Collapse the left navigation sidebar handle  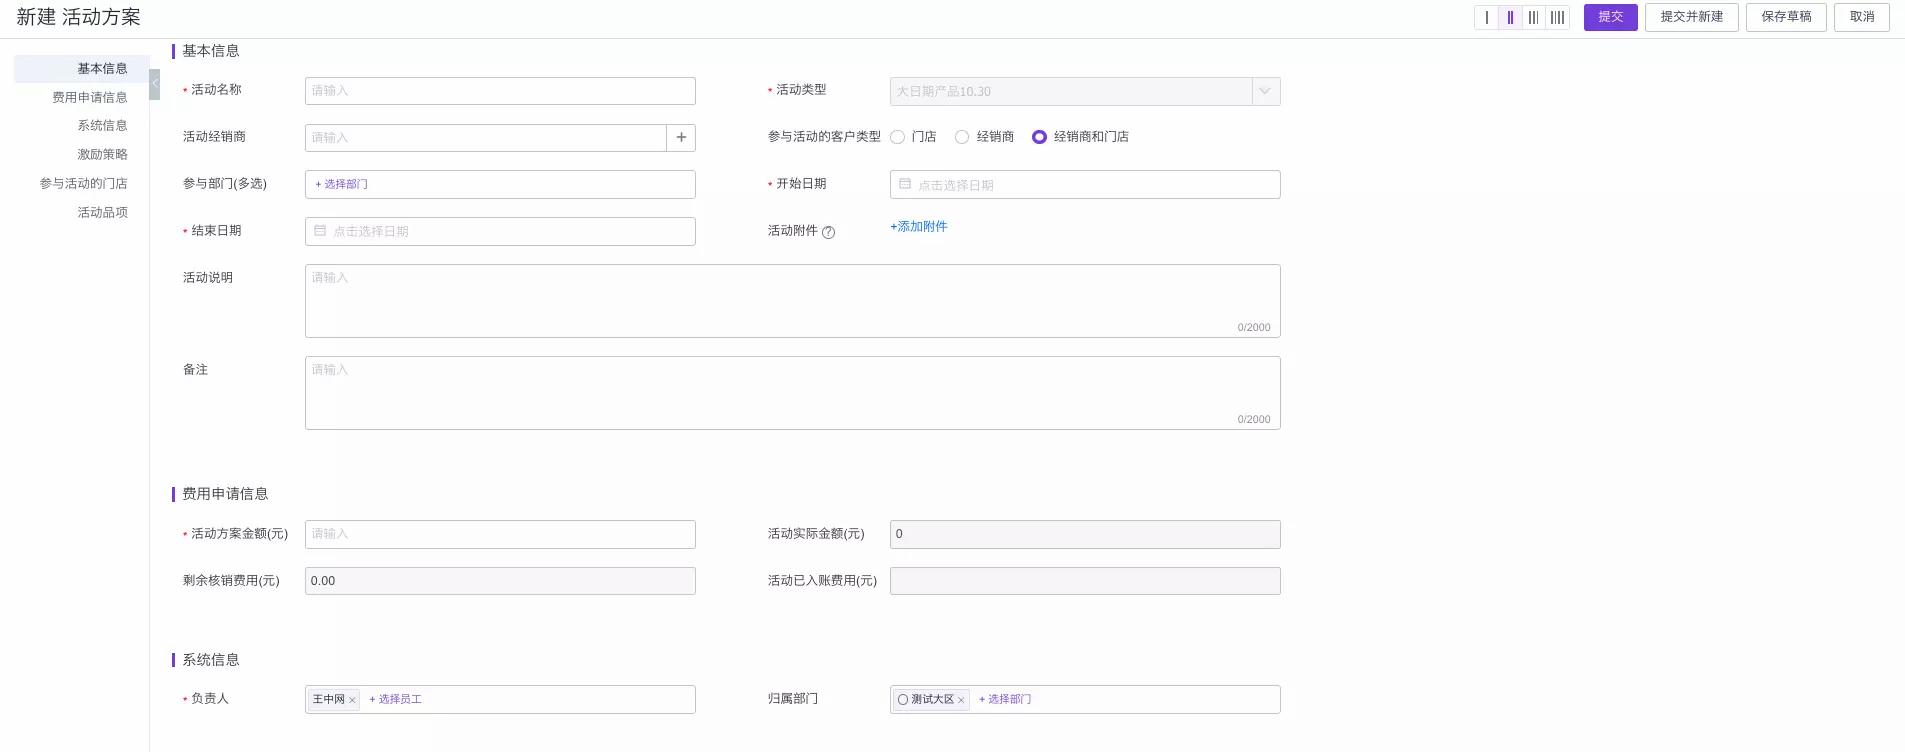[x=155, y=84]
